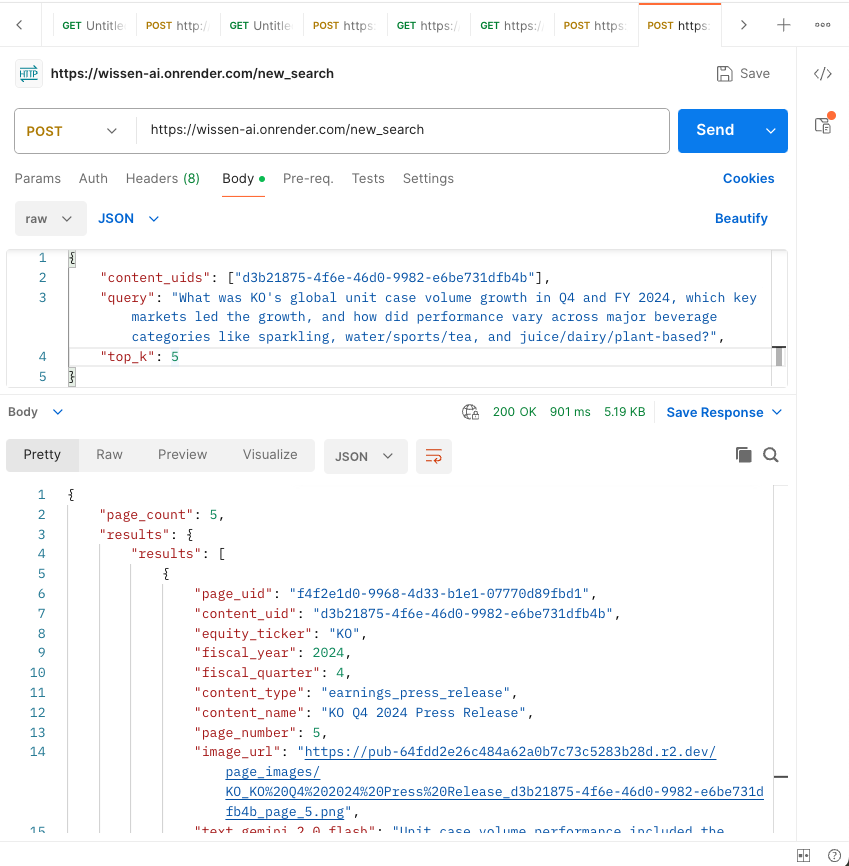Open the Tests tab

pyautogui.click(x=368, y=178)
